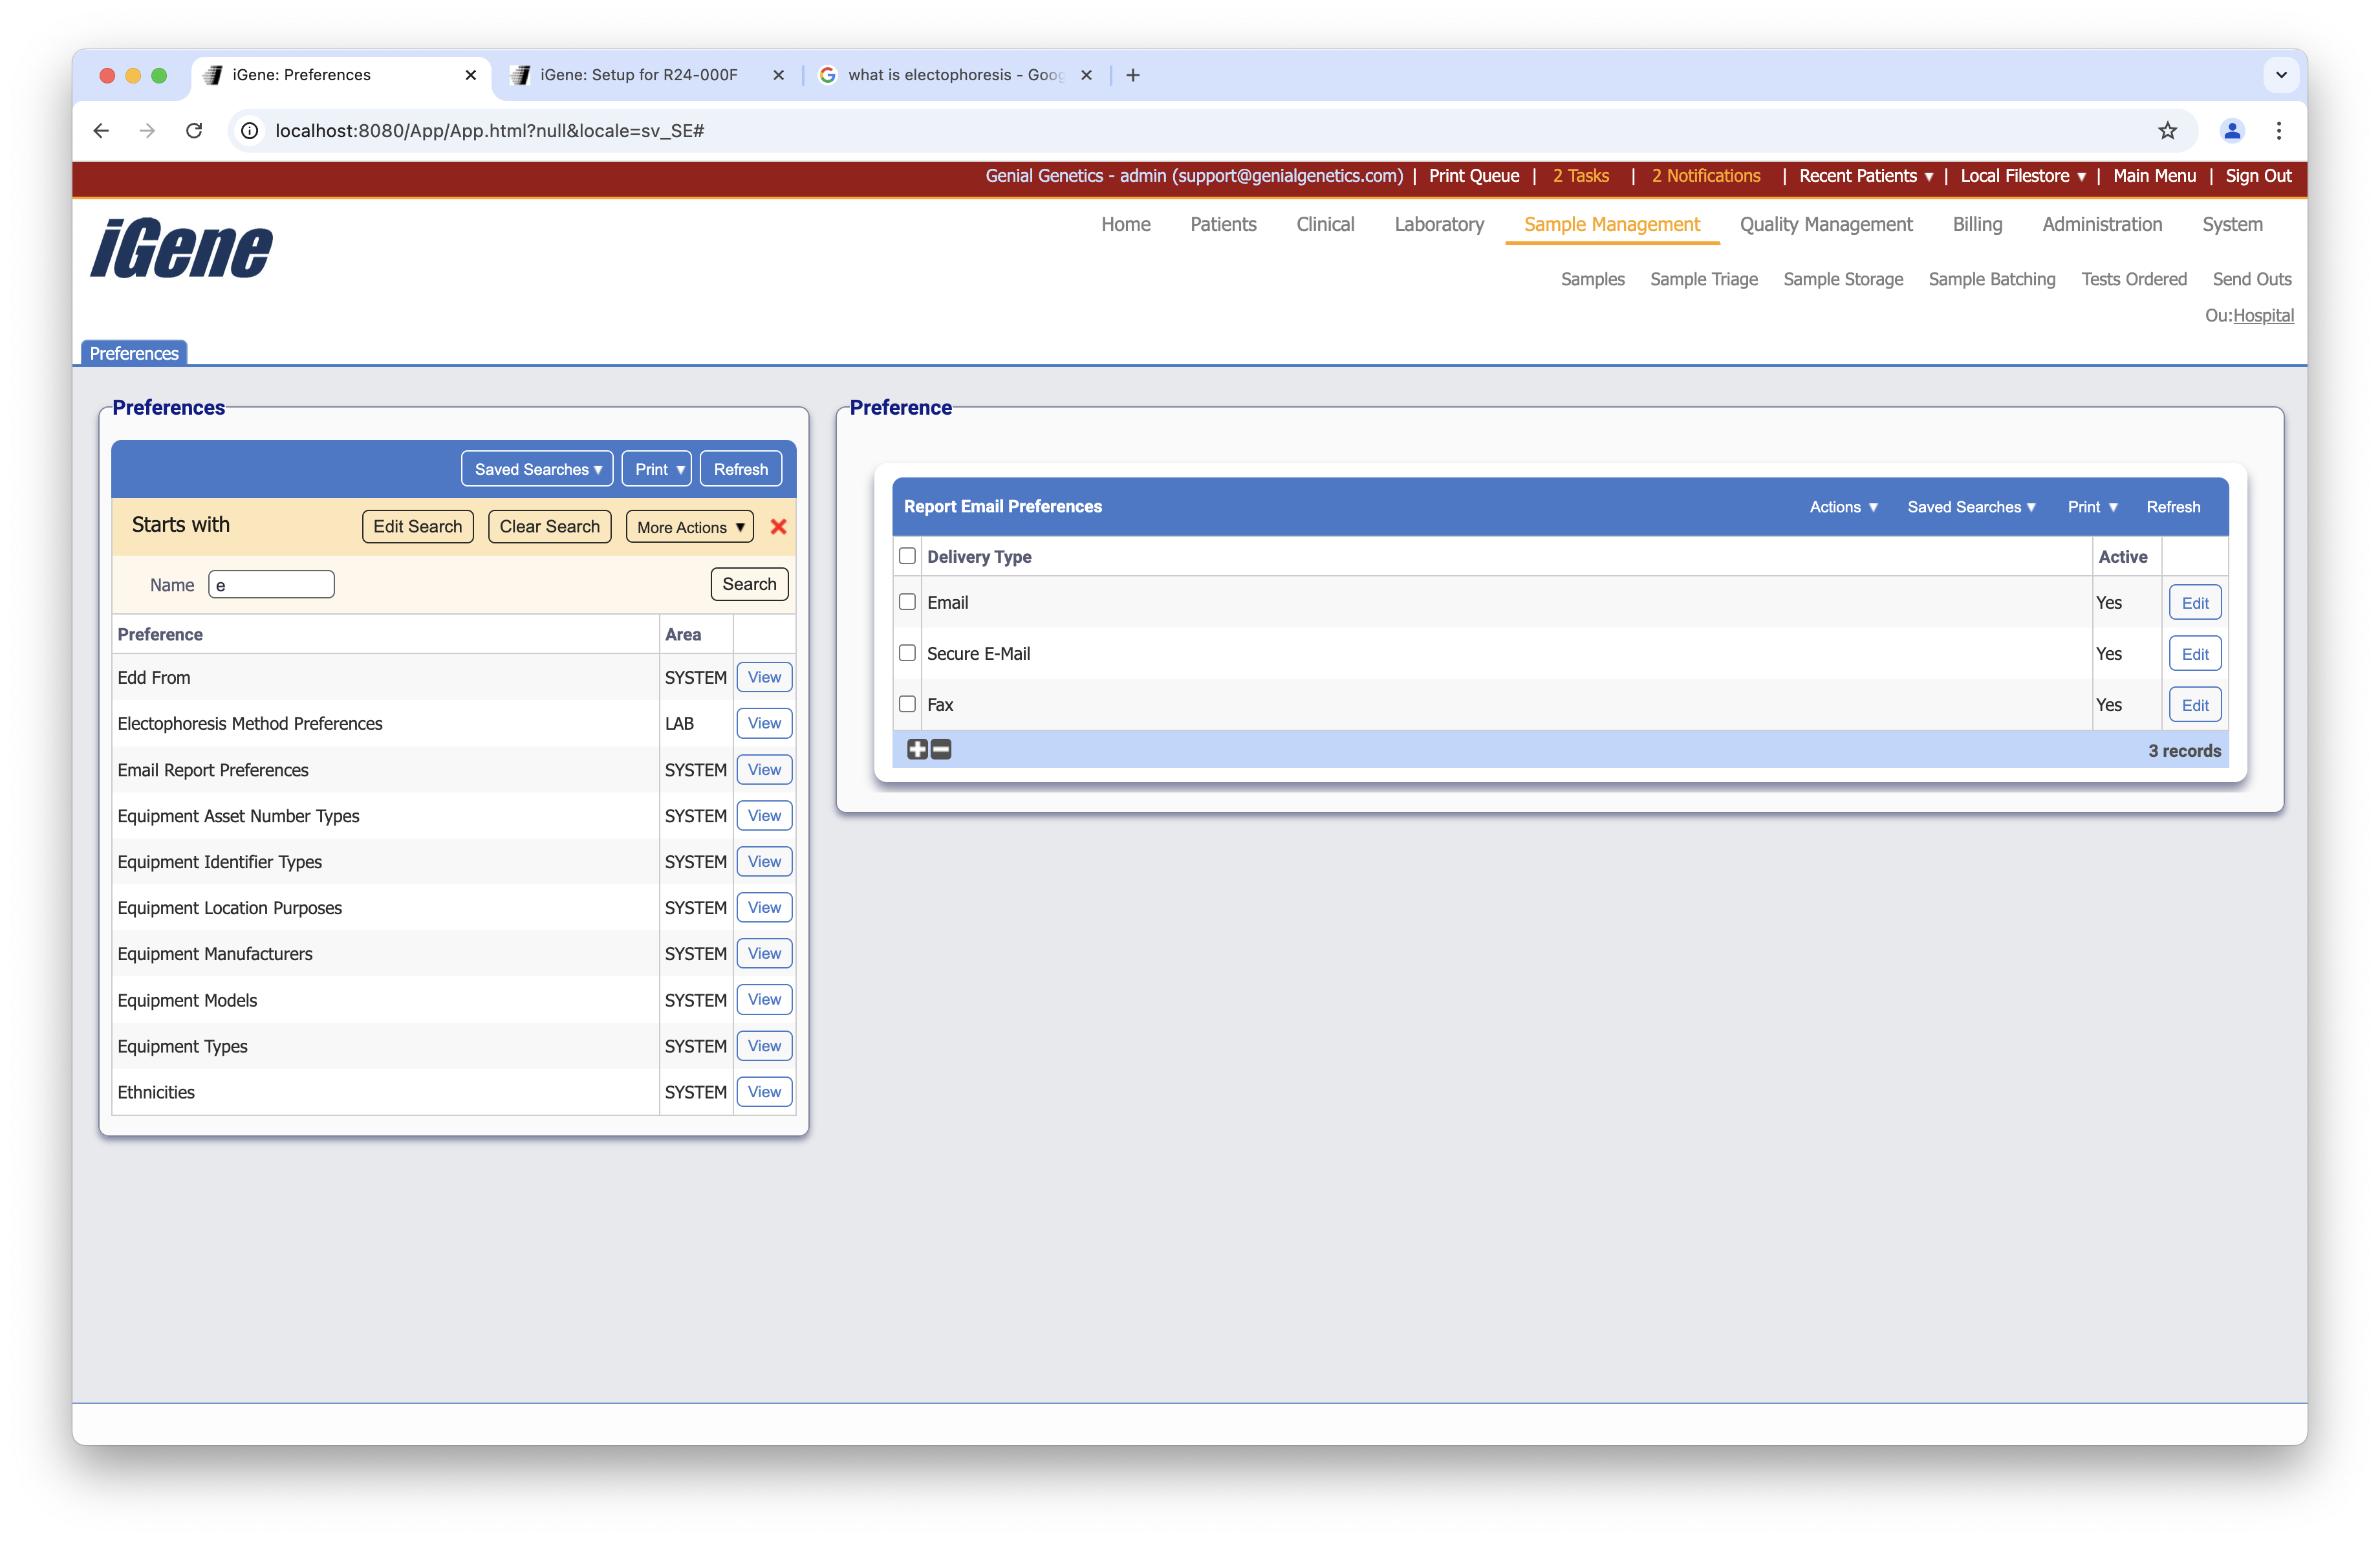Viewport: 2380px width, 1541px height.
Task: Switch to the Sample Management menu
Action: coord(1611,224)
